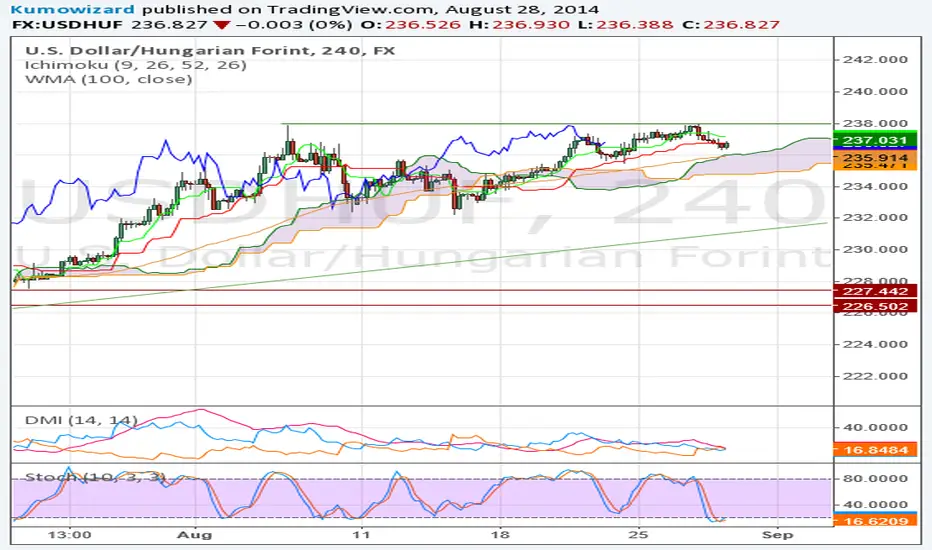
Task: Click the −0.003 (0%) change value
Action: point(292,25)
